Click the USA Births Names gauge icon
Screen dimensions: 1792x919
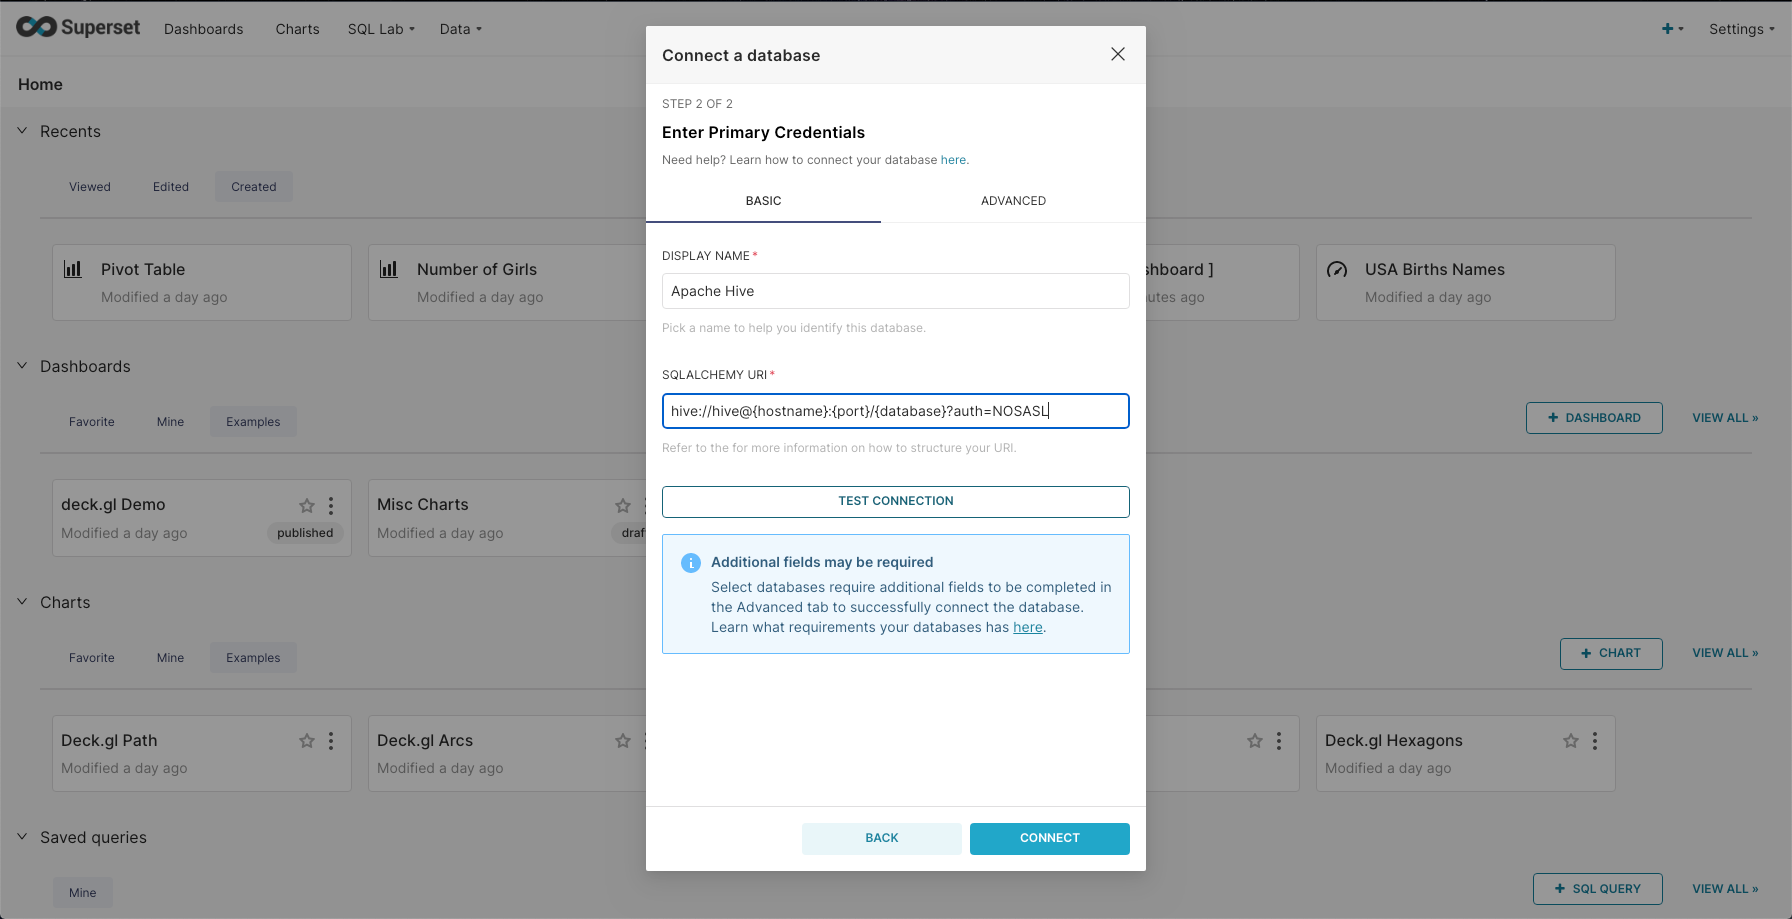1337,269
